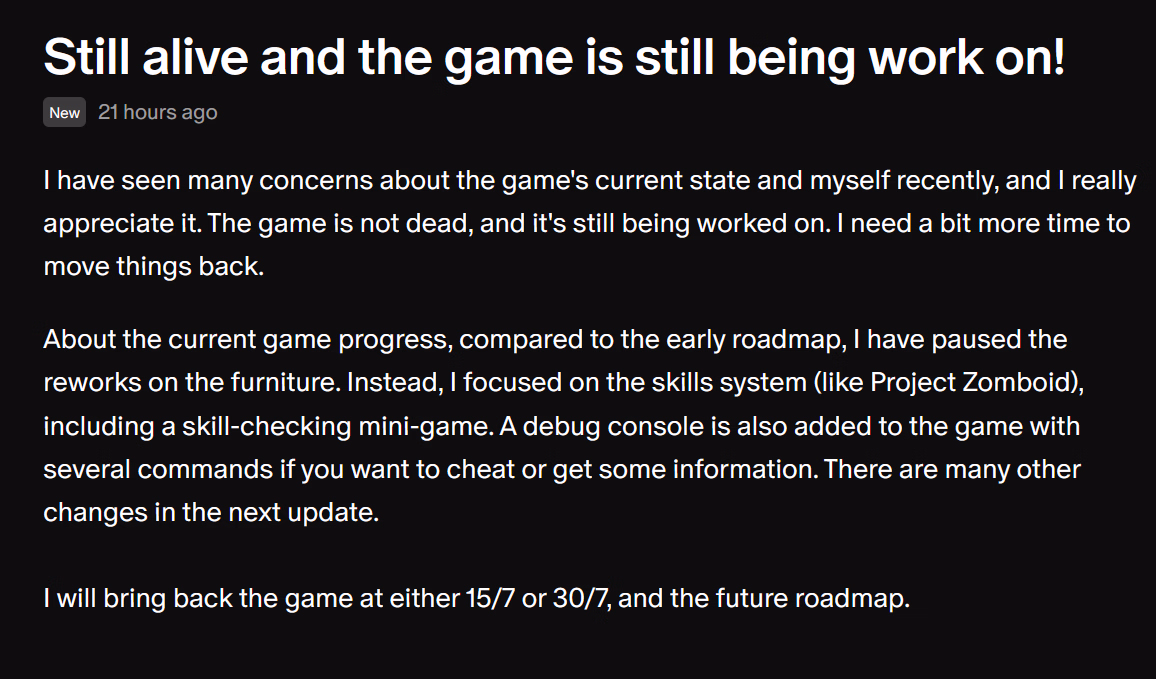This screenshot has width=1156, height=679.
Task: Click the phrase "move things back."
Action: pyautogui.click(x=153, y=266)
